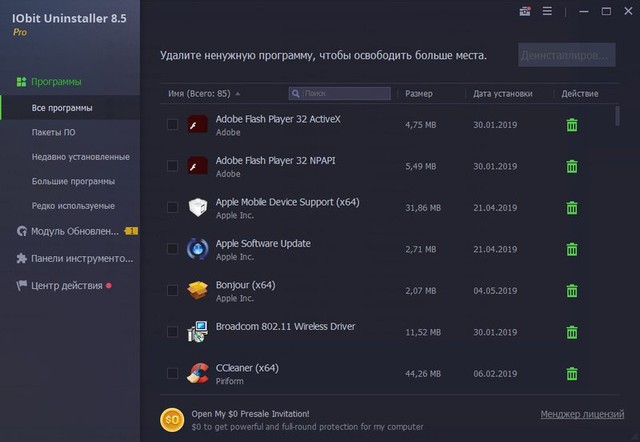This screenshot has height=442, width=640.
Task: Switch to Большие программы list
Action: 73,181
